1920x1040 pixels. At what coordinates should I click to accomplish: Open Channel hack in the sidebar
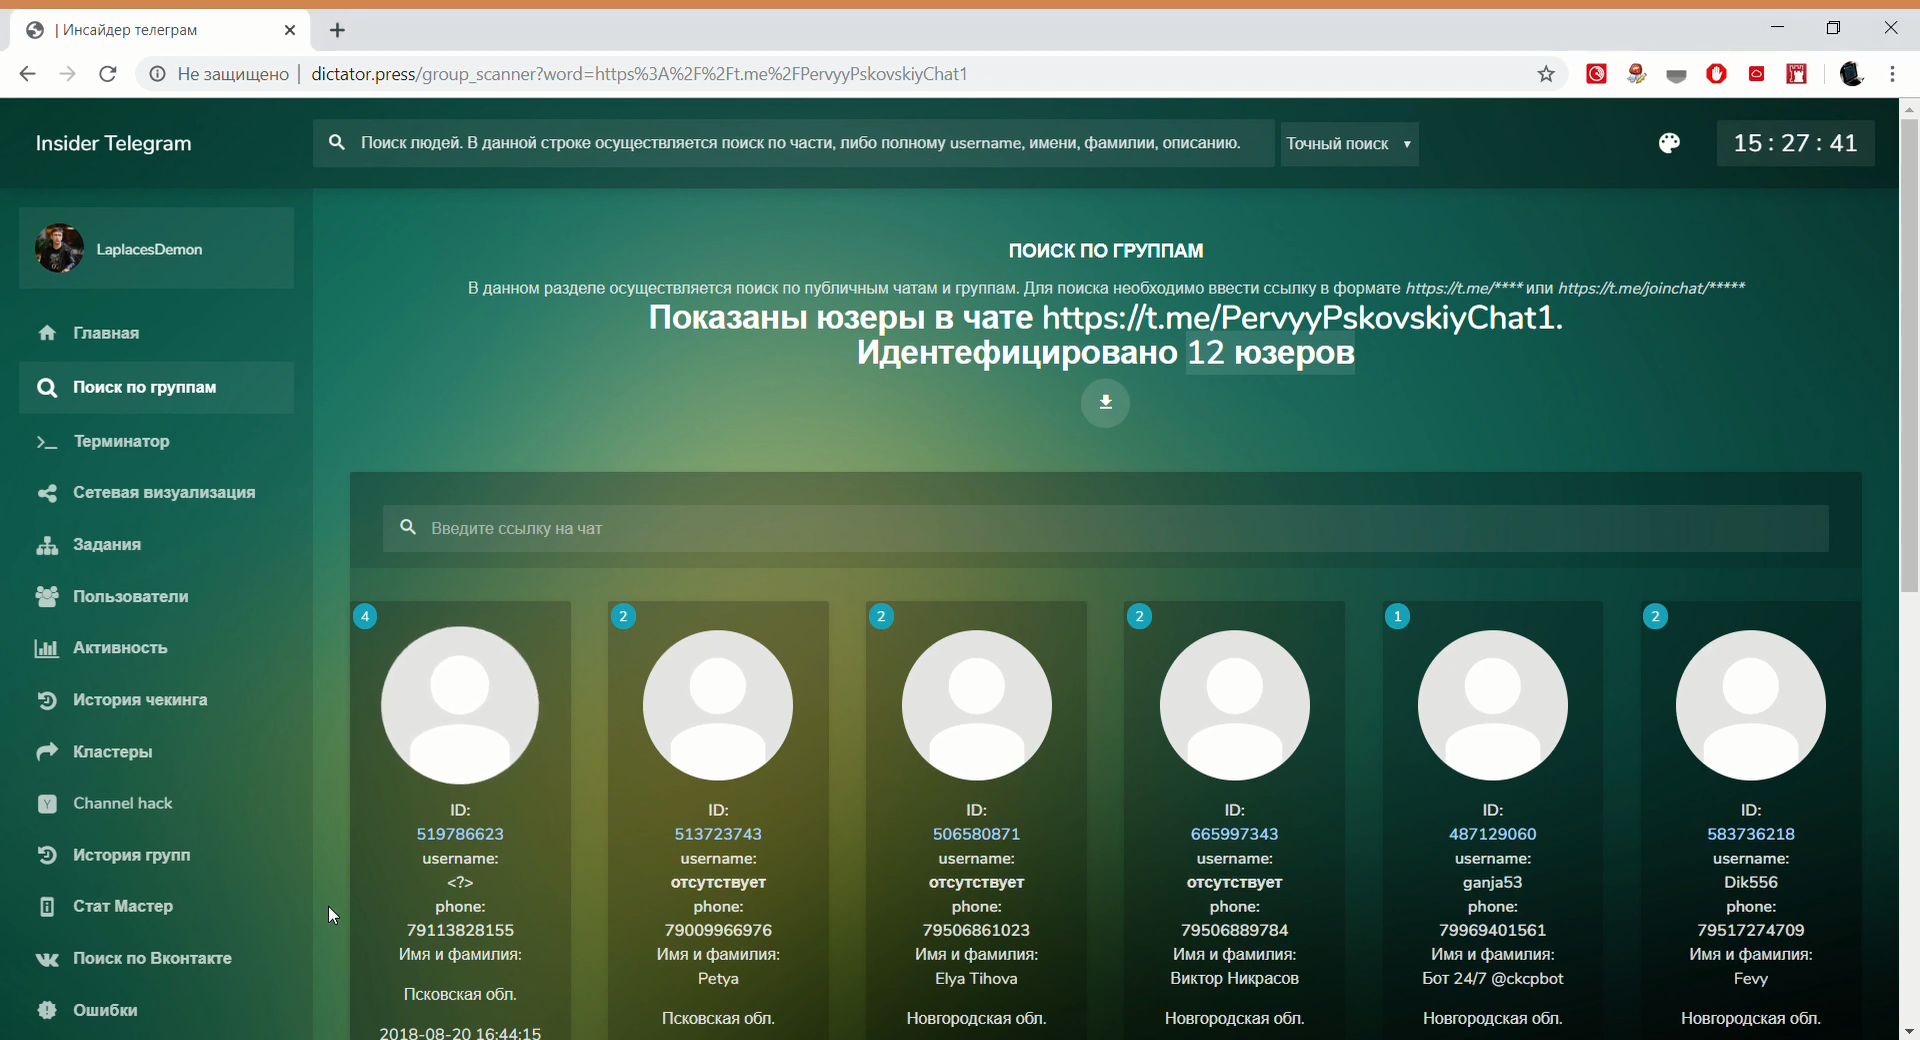(x=123, y=804)
